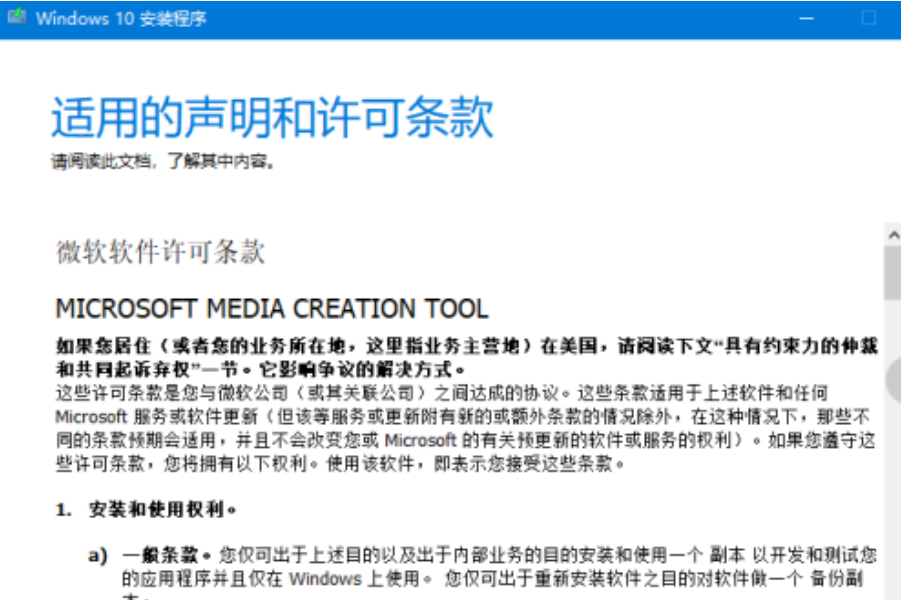Click clause a) 一般条款 text
The width and height of the screenshot is (901, 600).
click(483, 572)
